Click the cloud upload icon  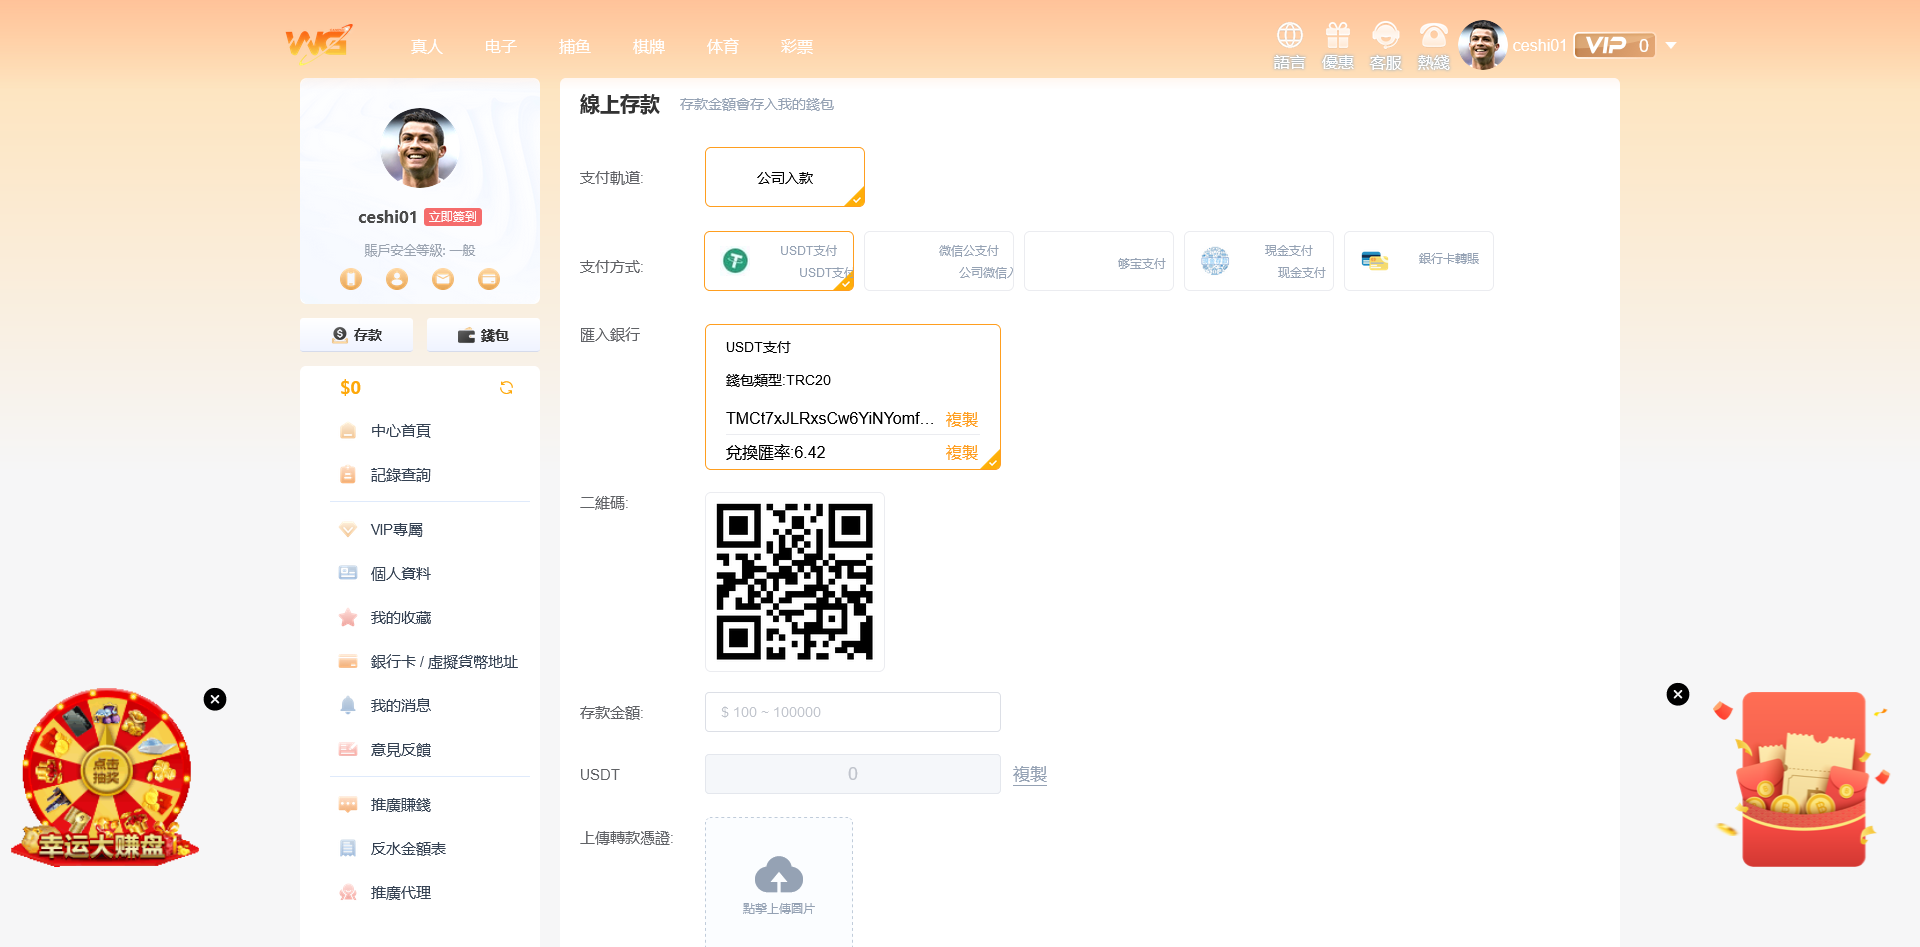[778, 875]
